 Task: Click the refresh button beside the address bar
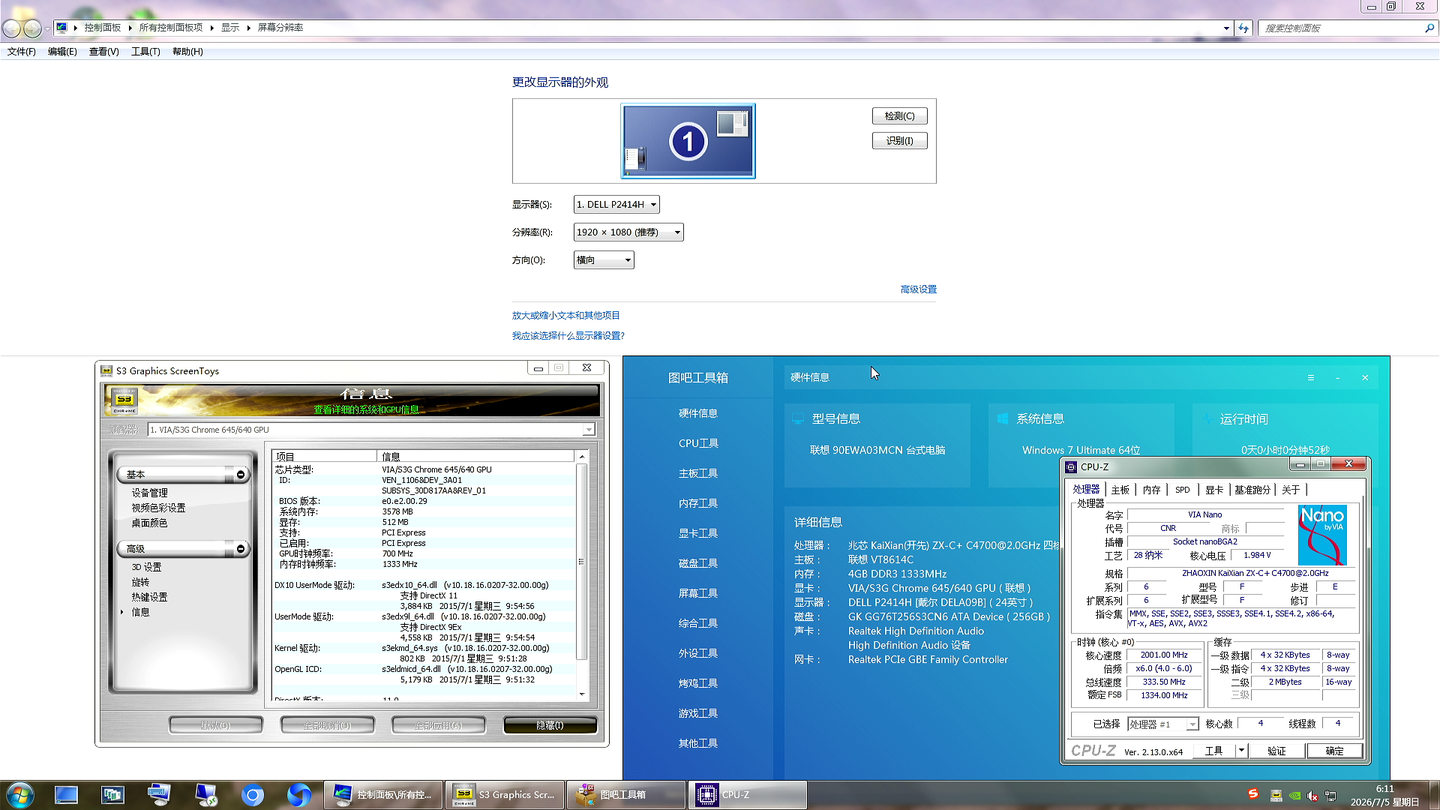(1244, 28)
